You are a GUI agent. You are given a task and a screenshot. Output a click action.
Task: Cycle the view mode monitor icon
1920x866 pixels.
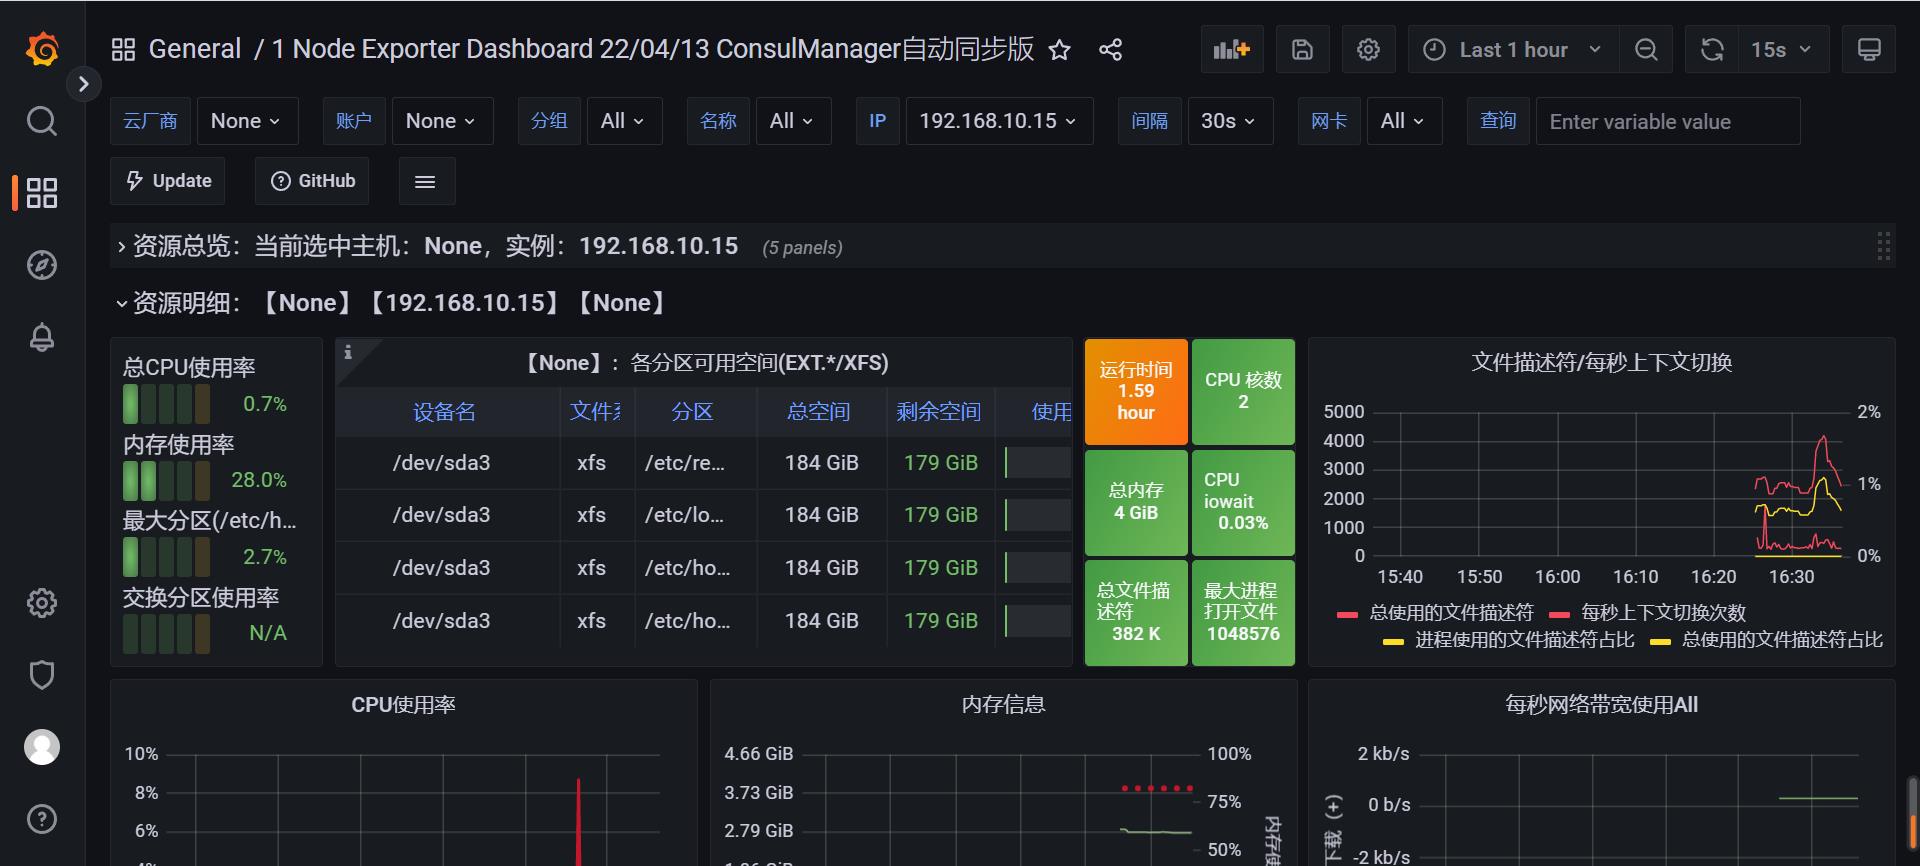pyautogui.click(x=1869, y=49)
